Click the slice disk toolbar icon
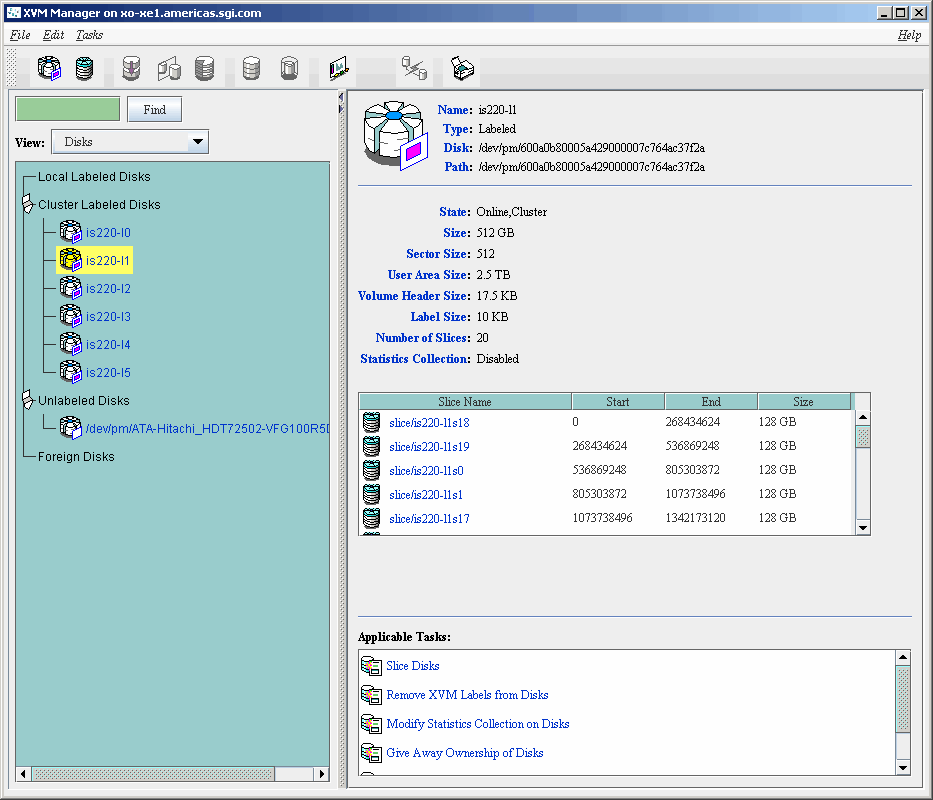933x800 pixels. (x=84, y=68)
